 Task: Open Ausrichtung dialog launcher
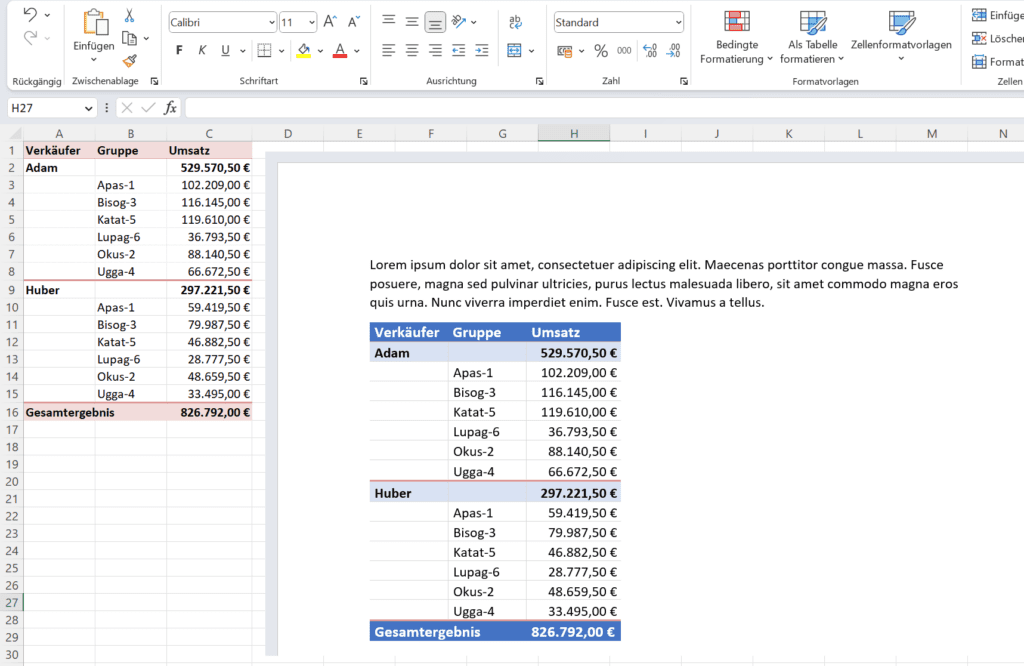tap(539, 81)
